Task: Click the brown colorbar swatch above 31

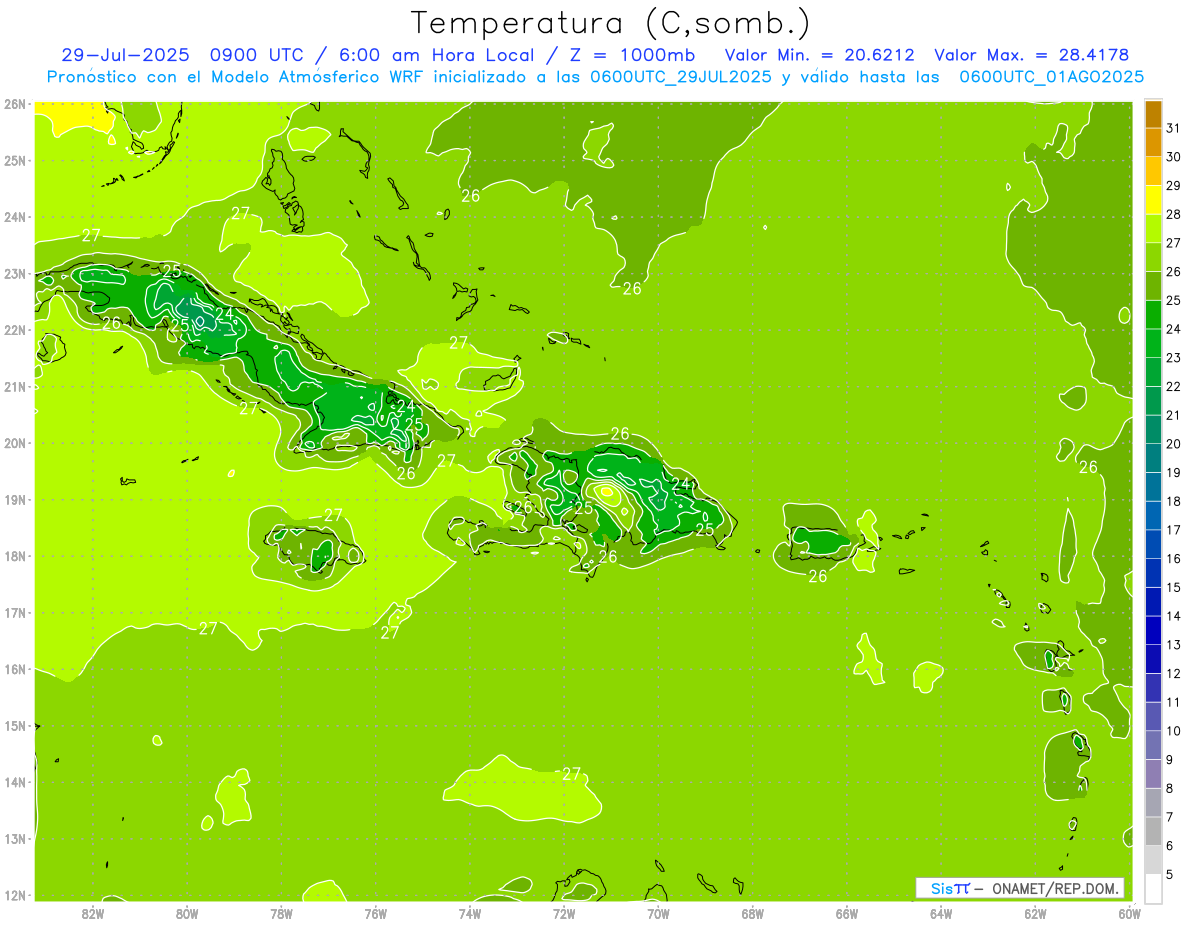Action: pyautogui.click(x=1153, y=114)
